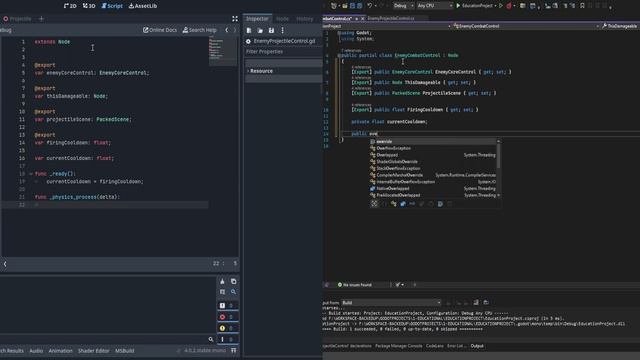Toggle the scripts panel arrow at bottom-left
This screenshot has height=360, width=640.
click(x=5, y=264)
